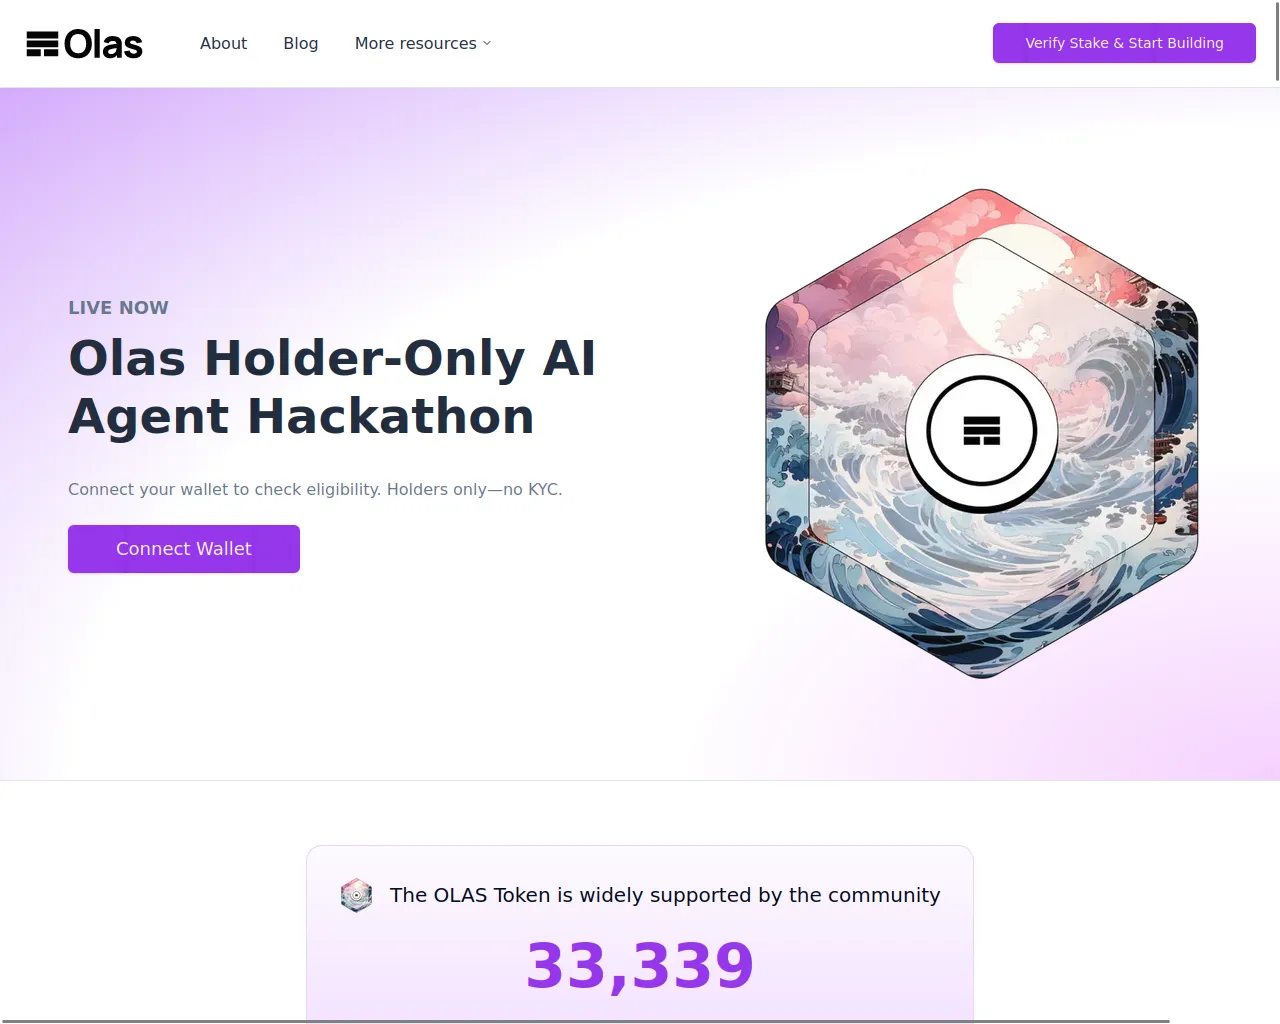Image resolution: width=1280 pixels, height=1024 pixels.
Task: Click the horizontal scrollbar at bottom of page
Action: click(585, 1021)
